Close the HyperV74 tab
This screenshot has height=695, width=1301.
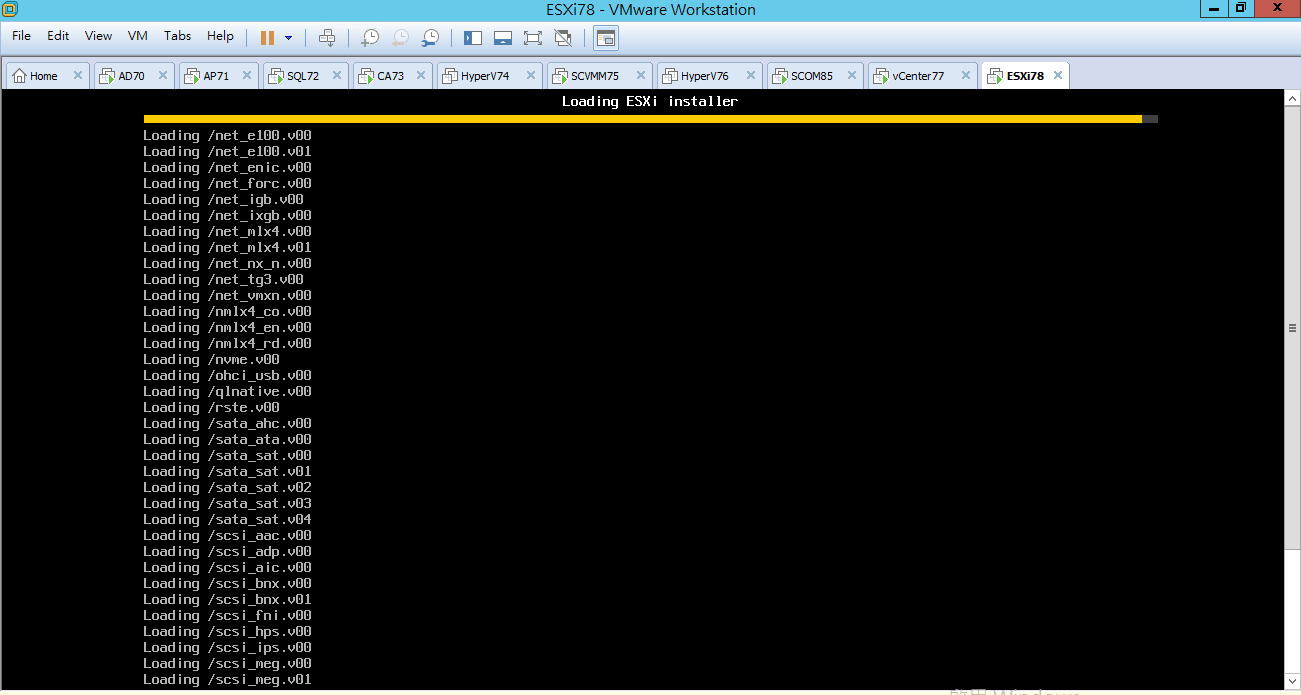pyautogui.click(x=530, y=75)
